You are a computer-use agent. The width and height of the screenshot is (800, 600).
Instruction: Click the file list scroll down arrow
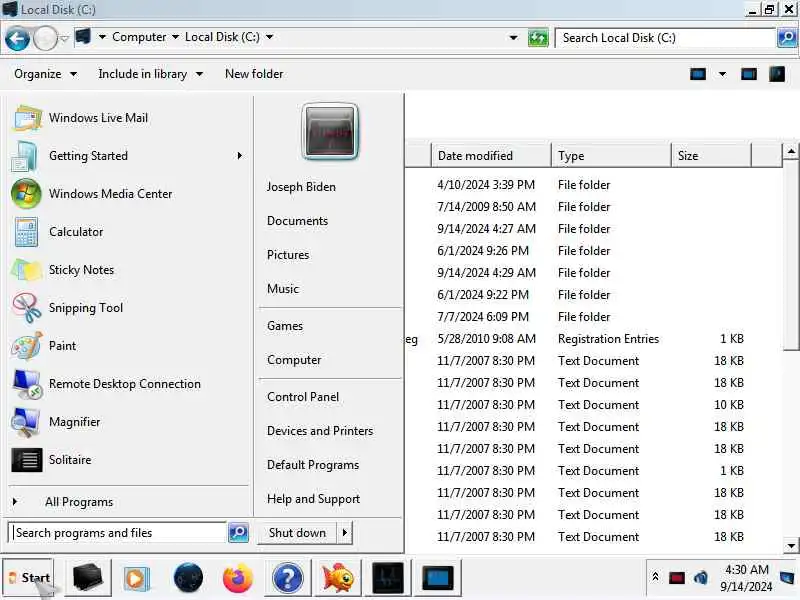791,545
